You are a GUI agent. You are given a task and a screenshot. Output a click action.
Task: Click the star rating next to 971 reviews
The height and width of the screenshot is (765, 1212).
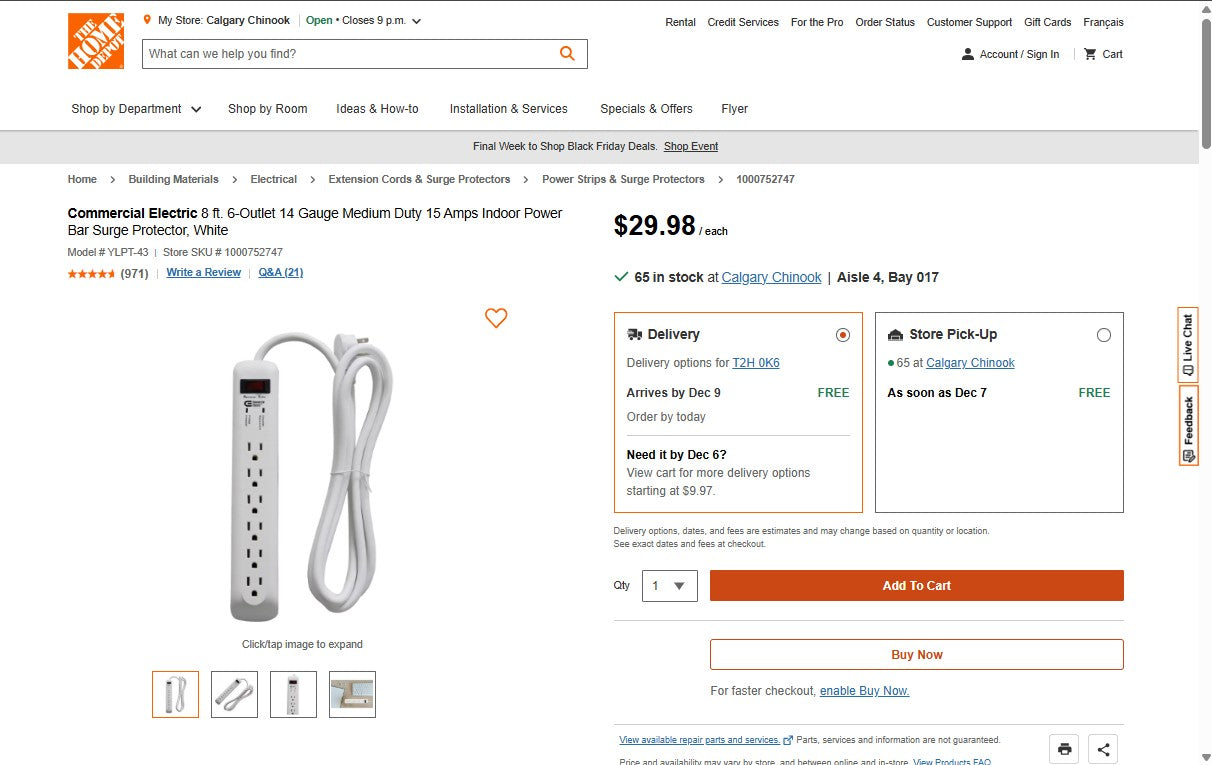[91, 273]
